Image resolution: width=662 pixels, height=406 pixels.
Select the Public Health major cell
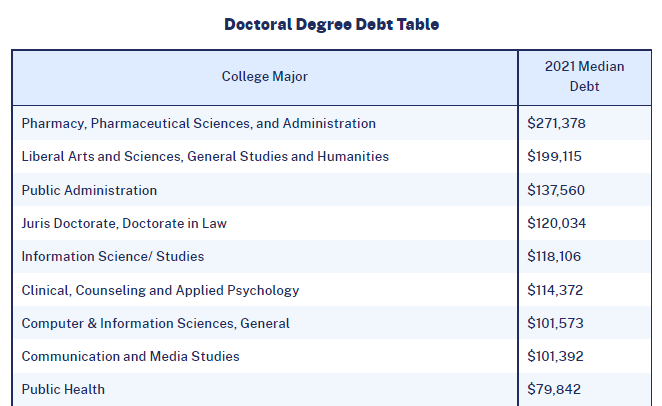[63, 389]
